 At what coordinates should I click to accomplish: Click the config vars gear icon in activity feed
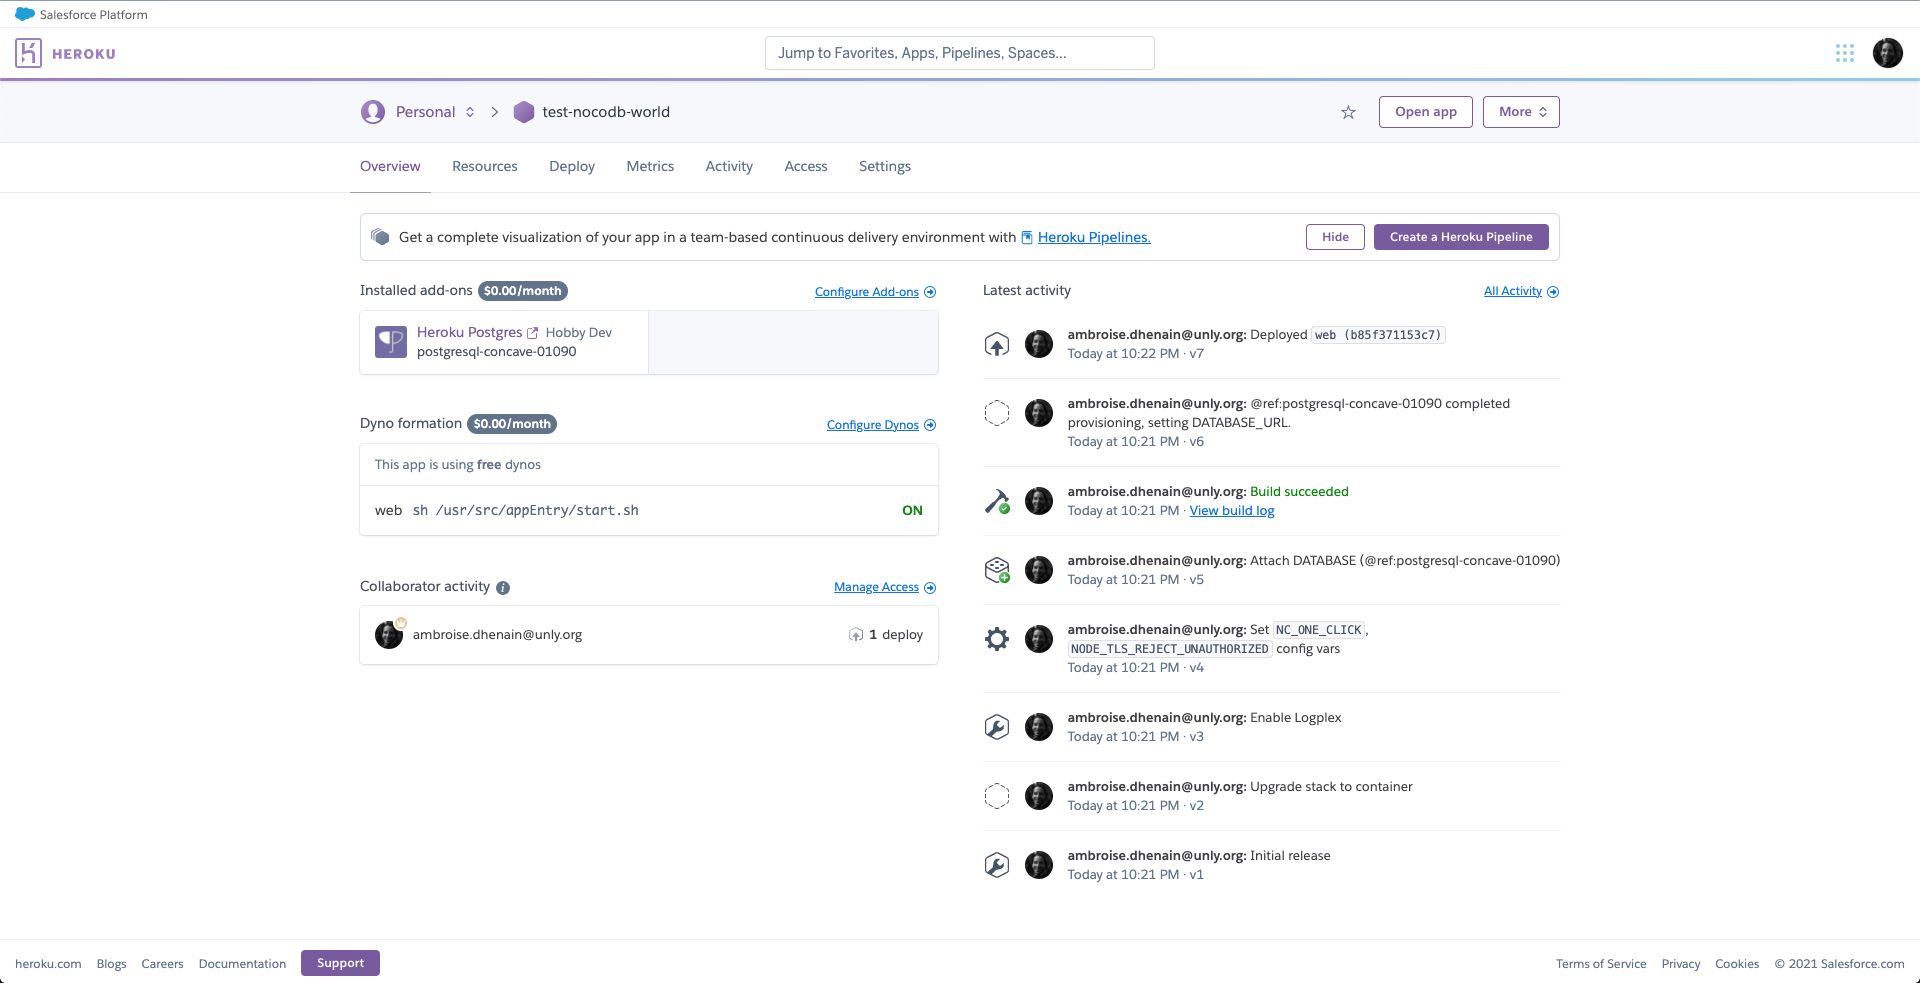click(x=996, y=638)
